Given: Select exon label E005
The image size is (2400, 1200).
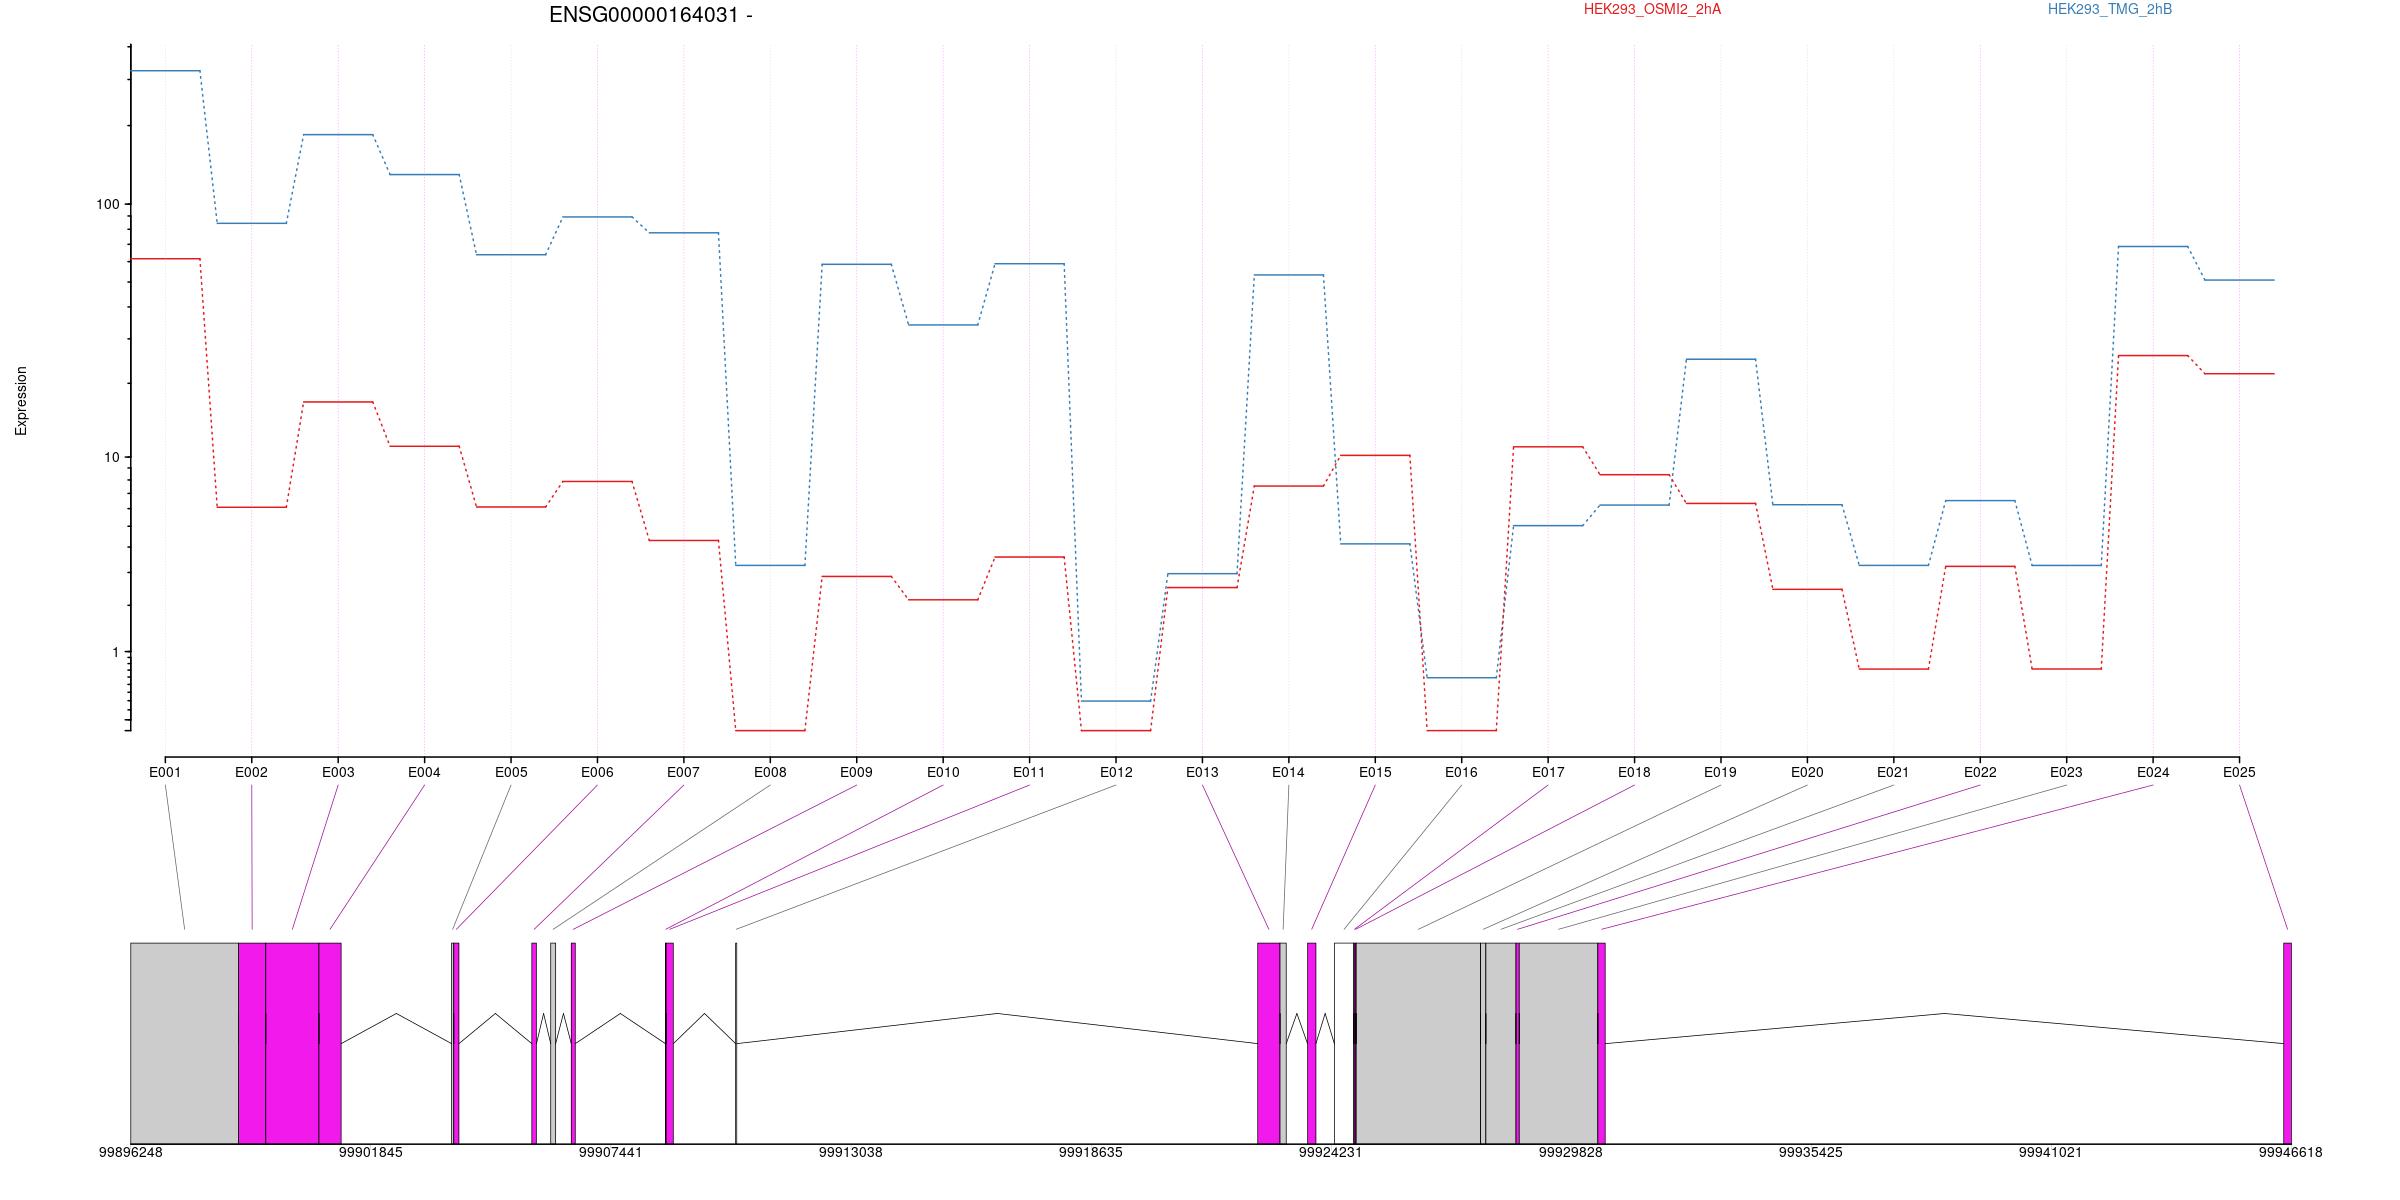Looking at the screenshot, I should pos(511,772).
